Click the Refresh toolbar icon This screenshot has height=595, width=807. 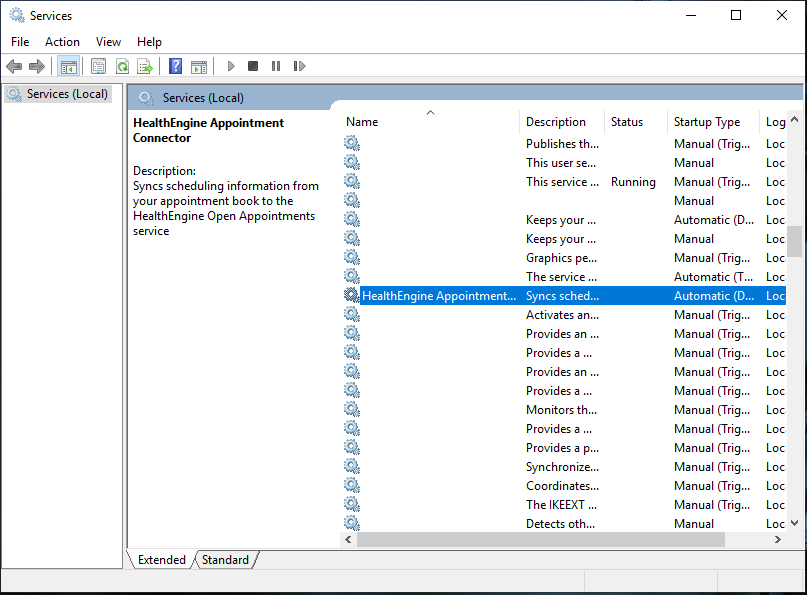(x=121, y=67)
